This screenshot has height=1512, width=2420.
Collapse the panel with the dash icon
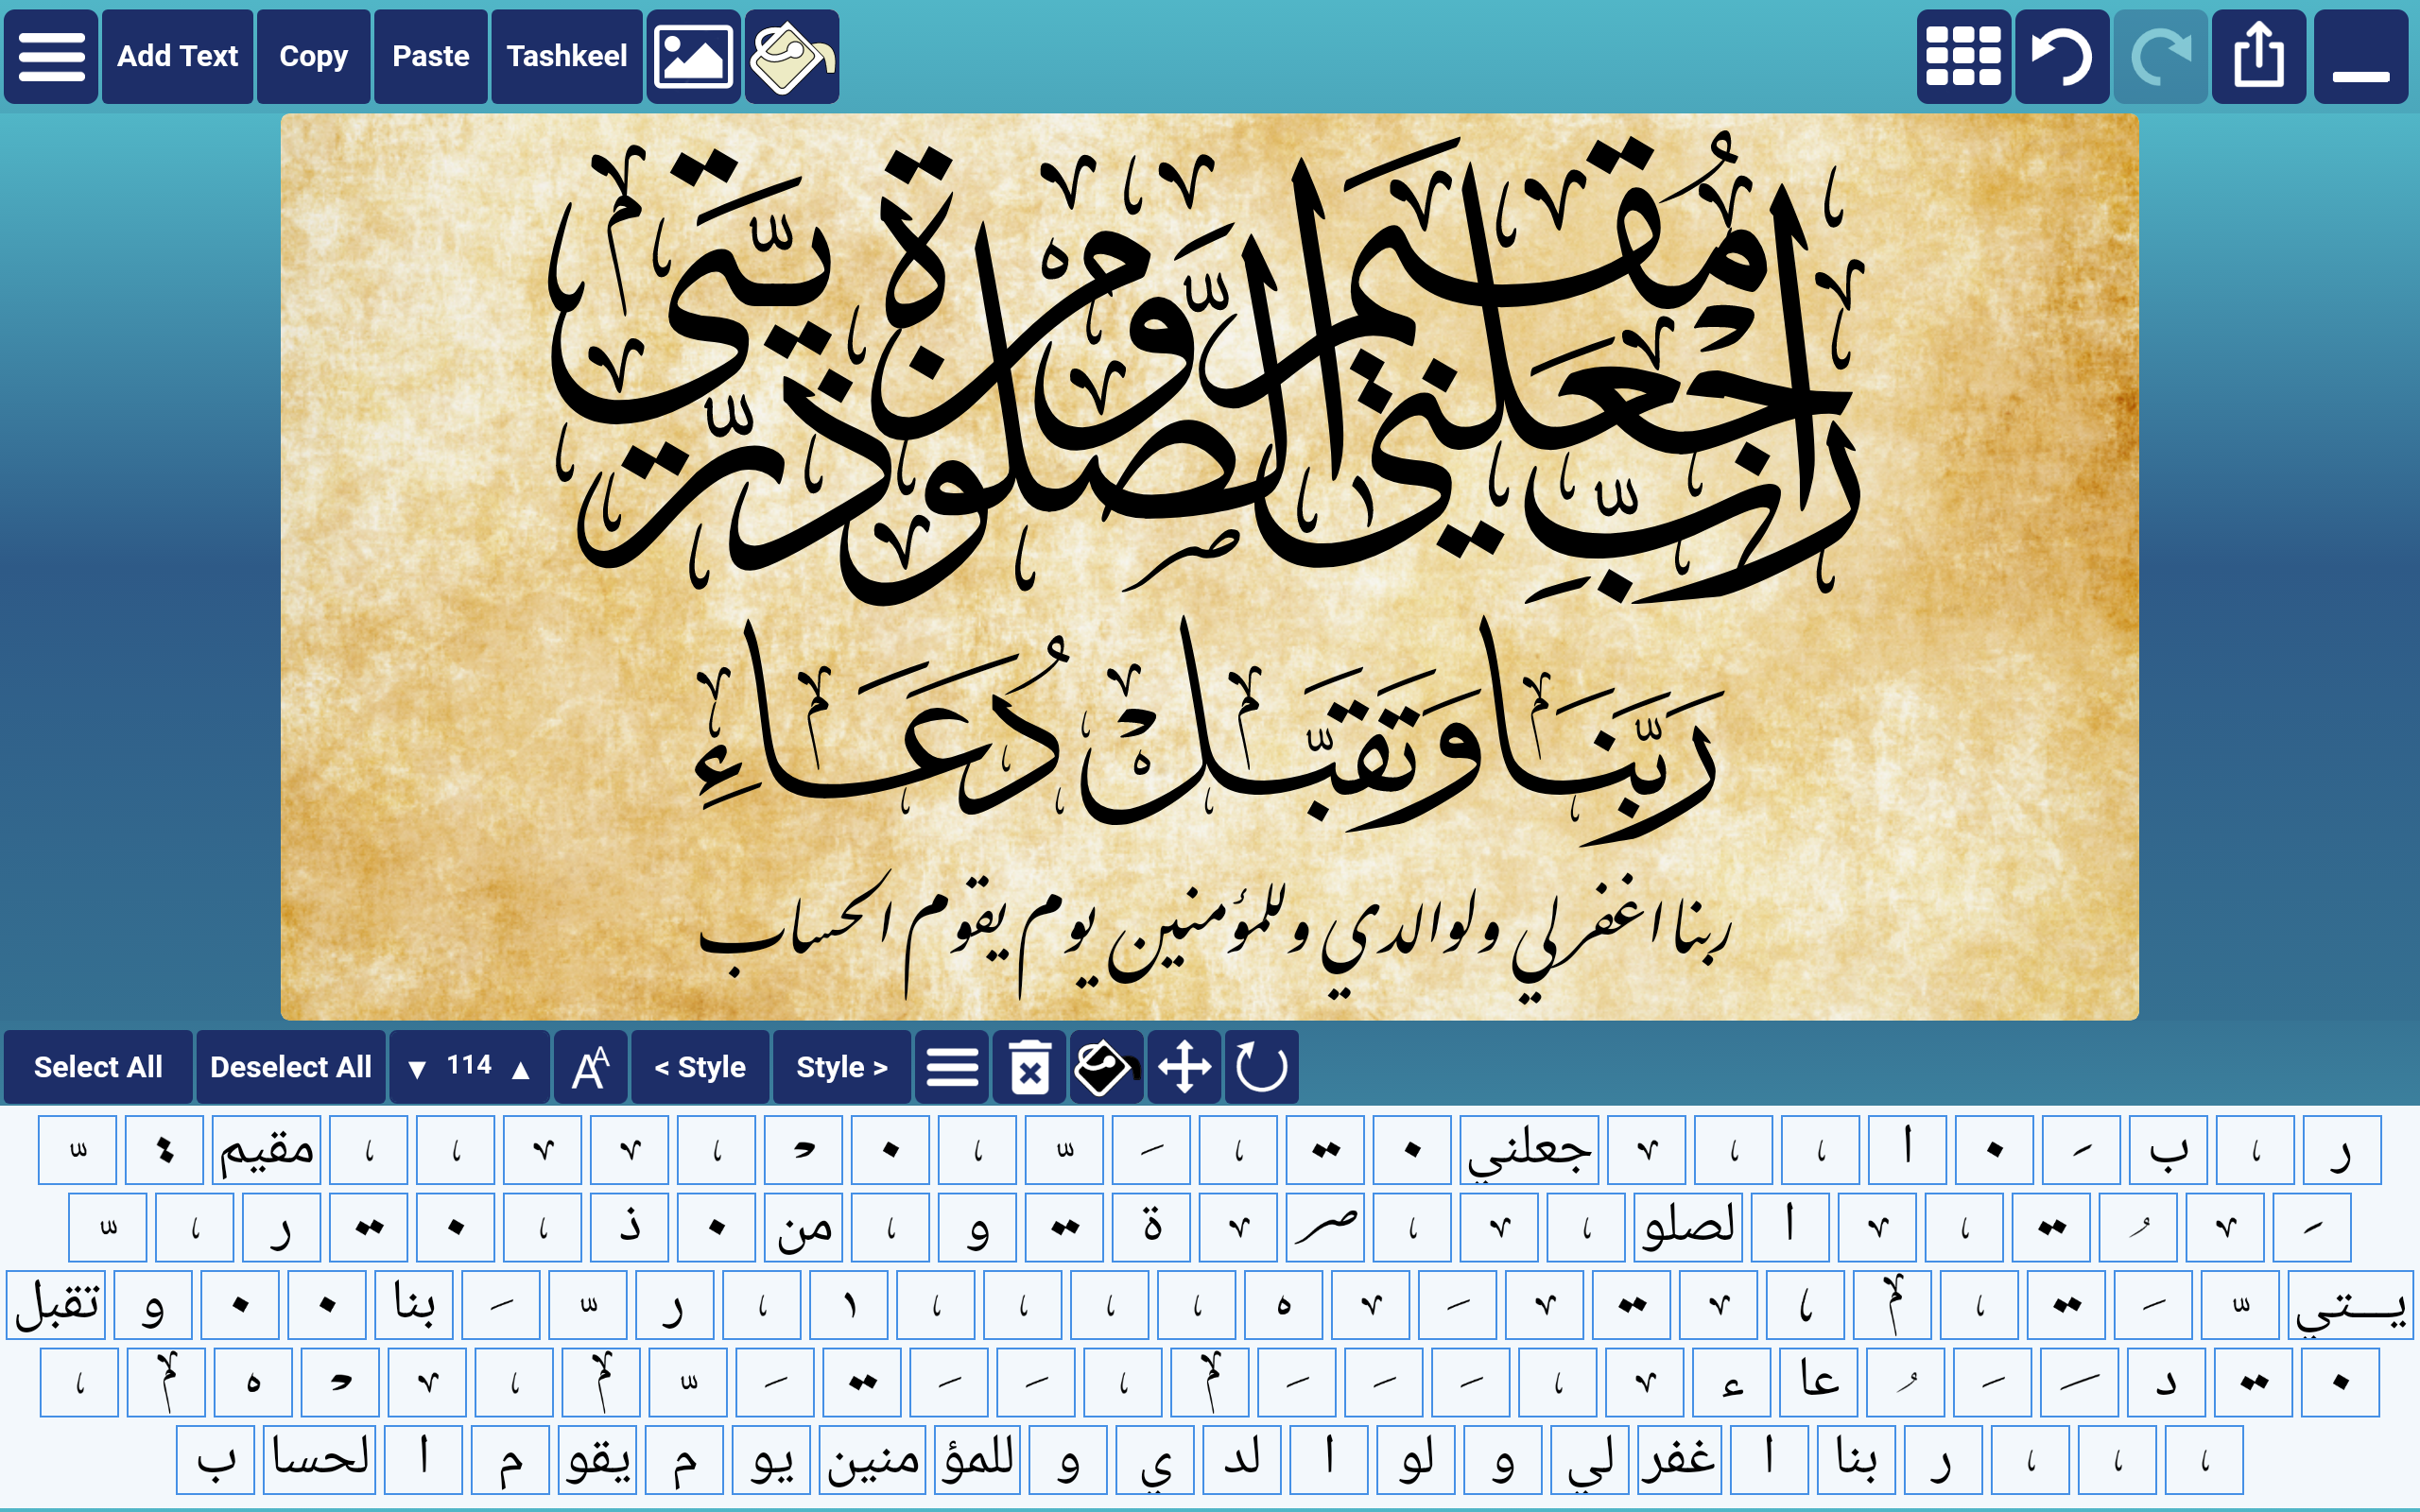(x=2361, y=57)
